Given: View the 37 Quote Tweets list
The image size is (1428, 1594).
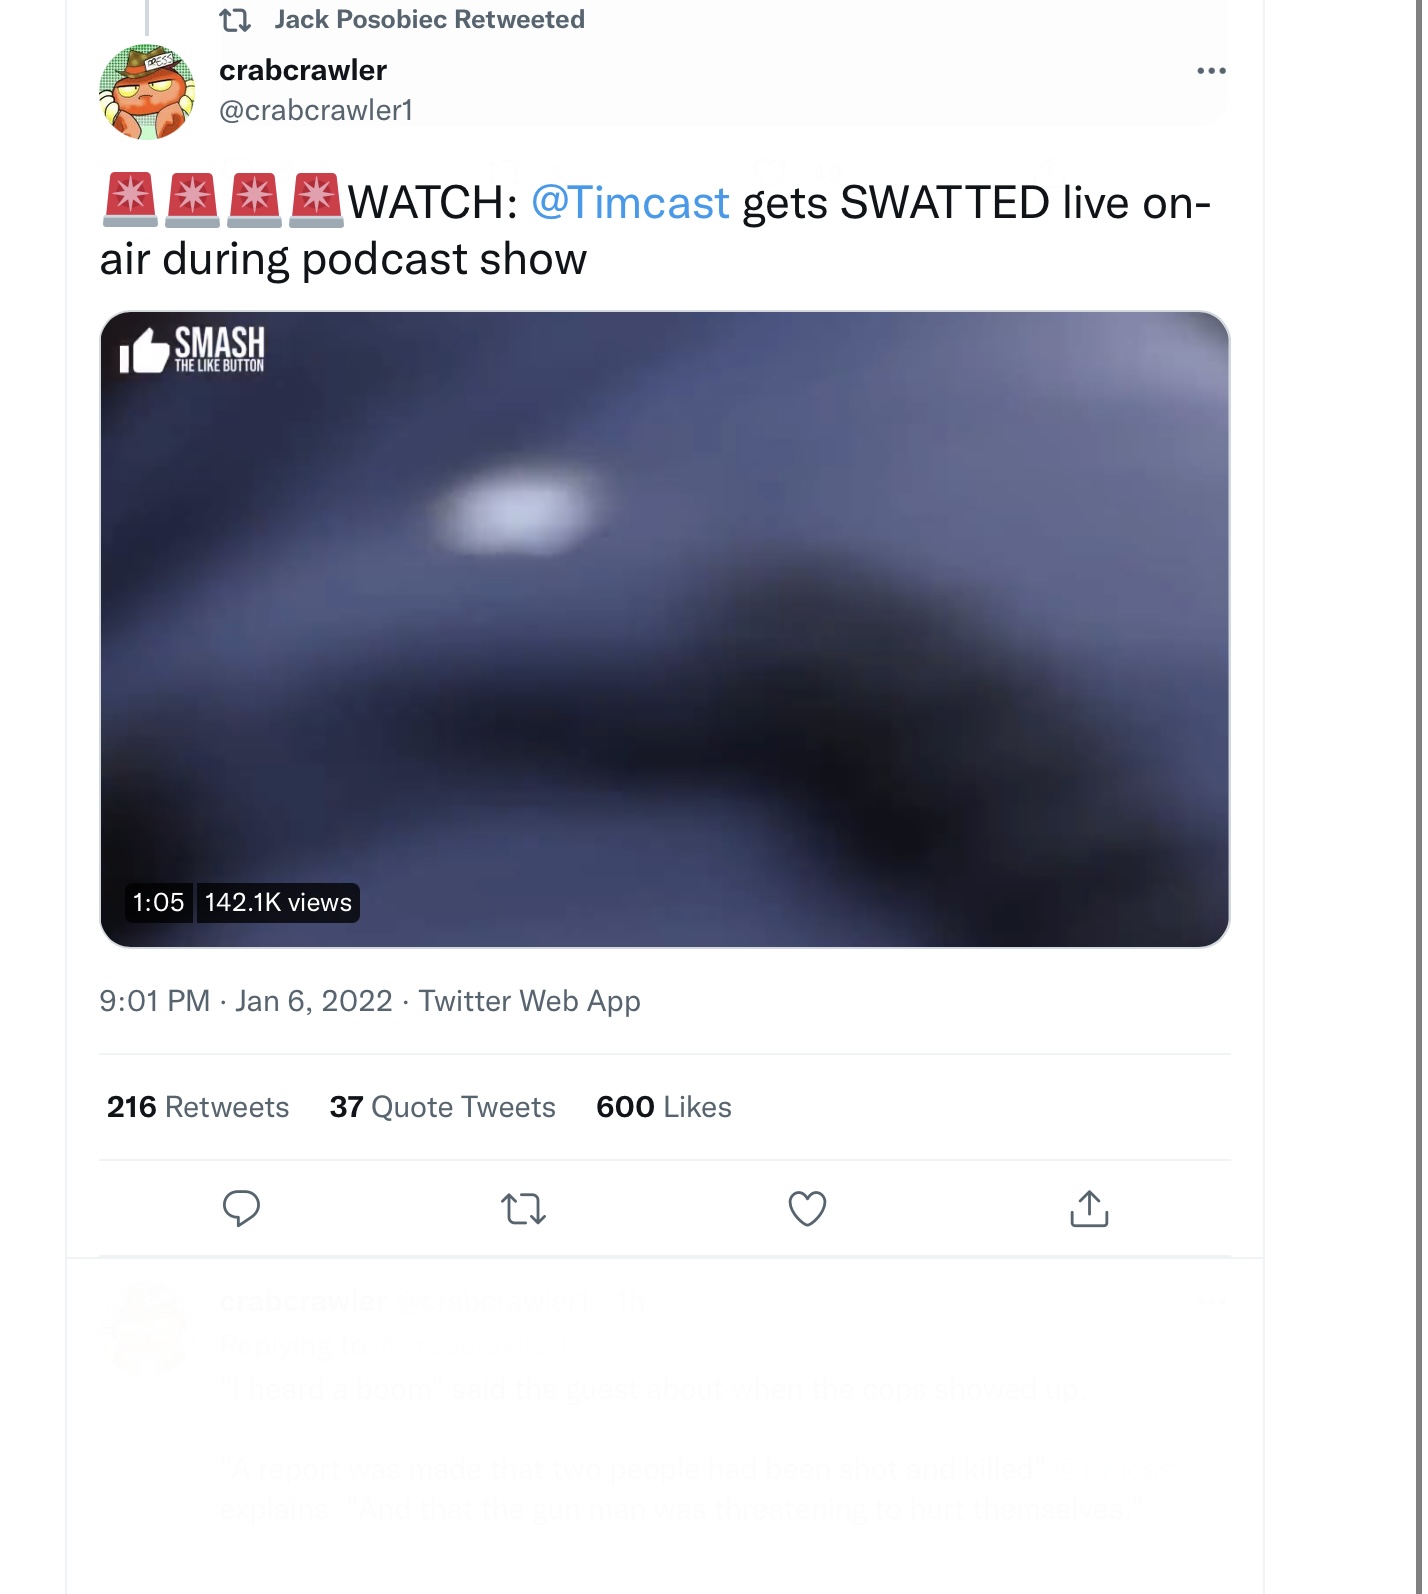Looking at the screenshot, I should pos(443,1107).
